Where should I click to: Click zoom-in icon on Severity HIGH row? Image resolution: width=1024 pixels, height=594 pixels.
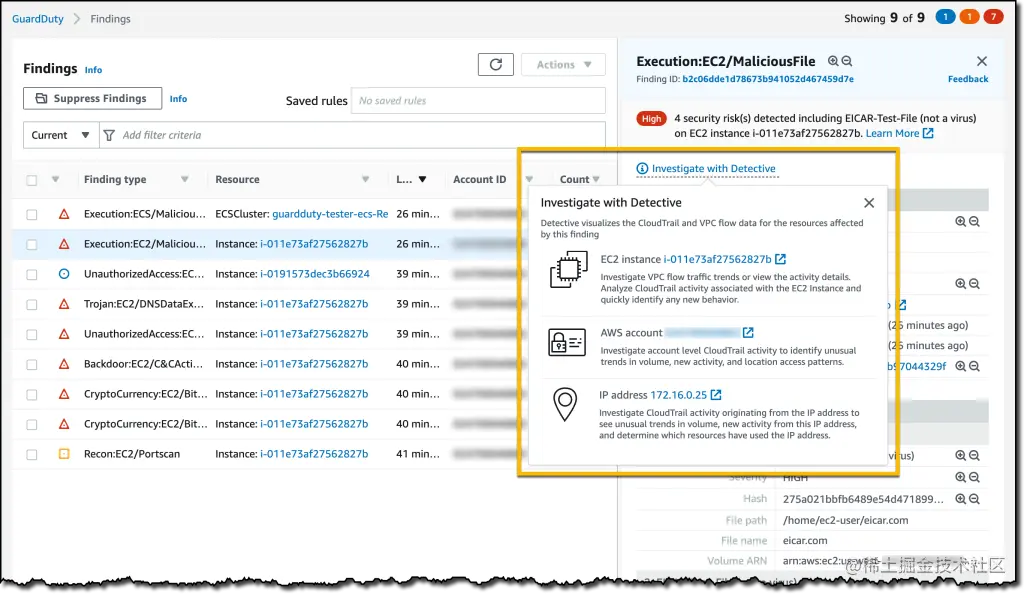click(x=961, y=478)
